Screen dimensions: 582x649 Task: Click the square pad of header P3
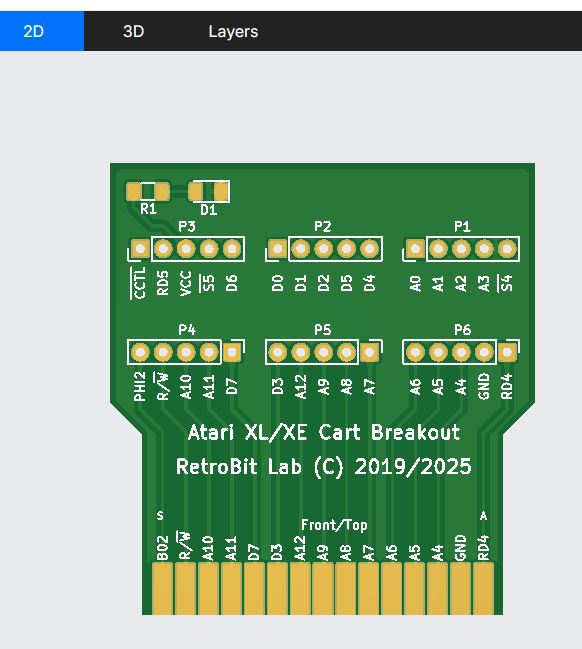point(140,249)
